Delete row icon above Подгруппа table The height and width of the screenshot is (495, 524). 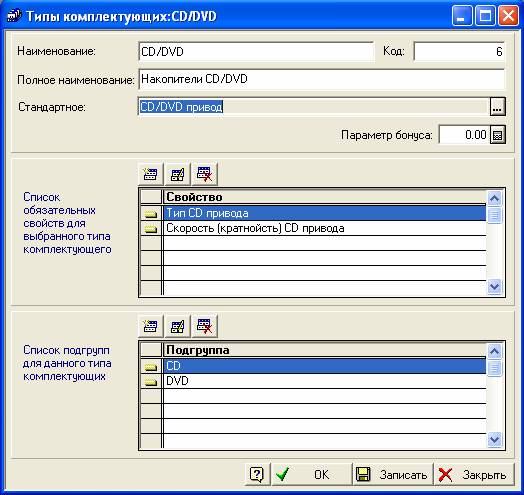[x=205, y=326]
